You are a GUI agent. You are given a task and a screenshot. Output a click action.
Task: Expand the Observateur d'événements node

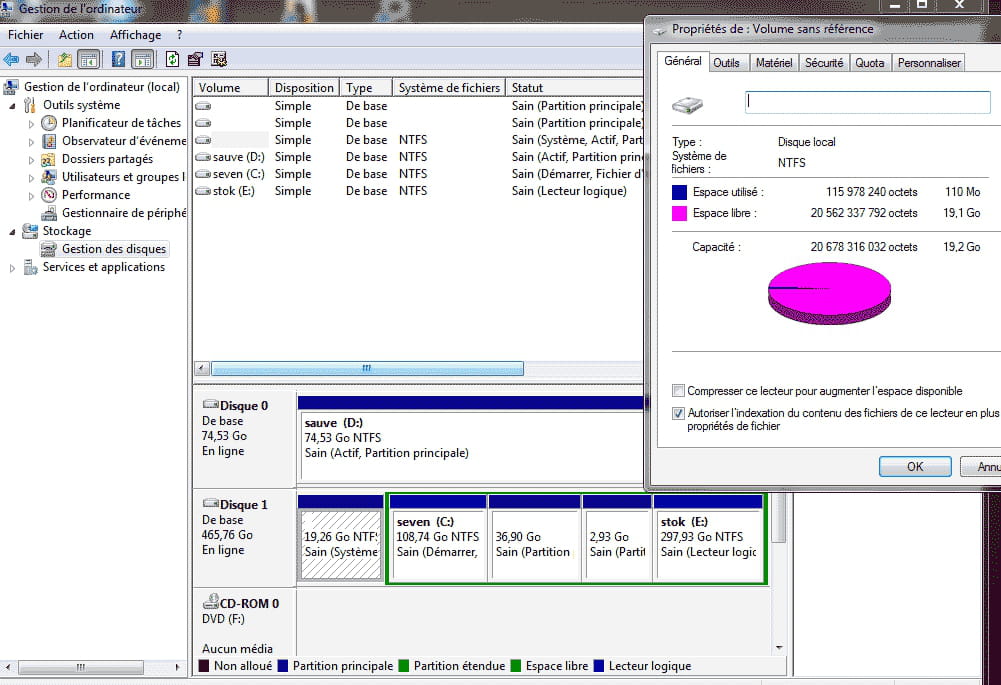(31, 142)
